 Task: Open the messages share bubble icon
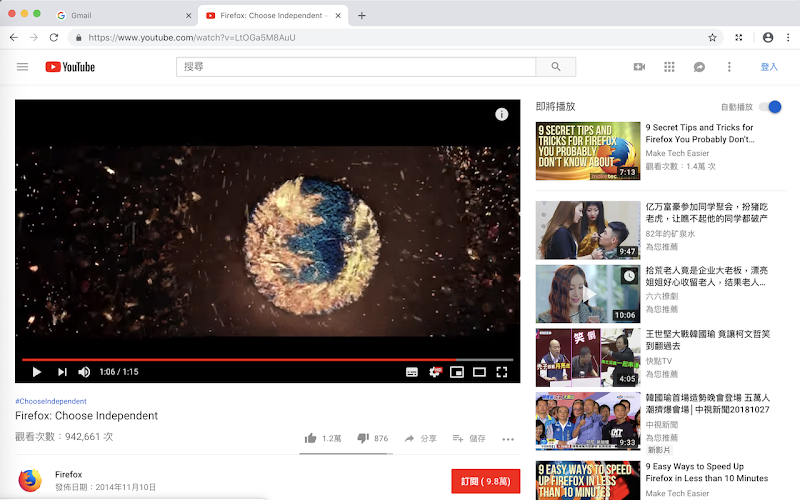click(x=699, y=67)
